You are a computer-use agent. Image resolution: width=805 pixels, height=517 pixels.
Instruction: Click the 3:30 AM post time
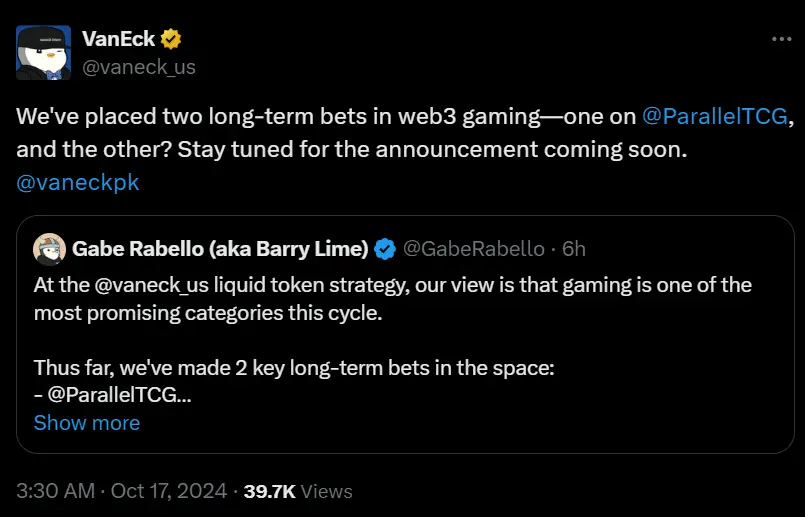click(54, 491)
